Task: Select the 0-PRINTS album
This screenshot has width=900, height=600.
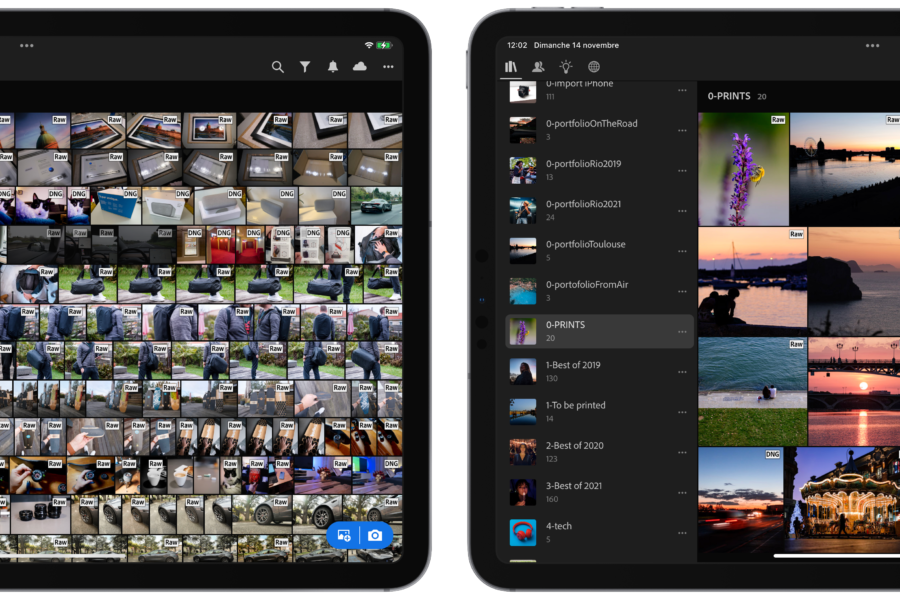Action: (599, 331)
